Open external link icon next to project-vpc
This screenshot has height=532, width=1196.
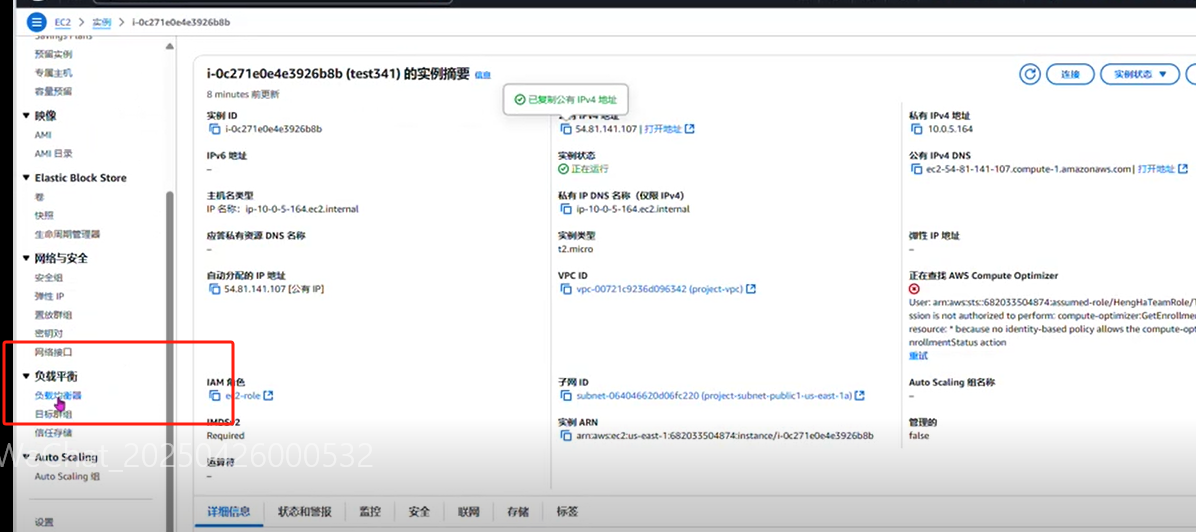click(751, 289)
